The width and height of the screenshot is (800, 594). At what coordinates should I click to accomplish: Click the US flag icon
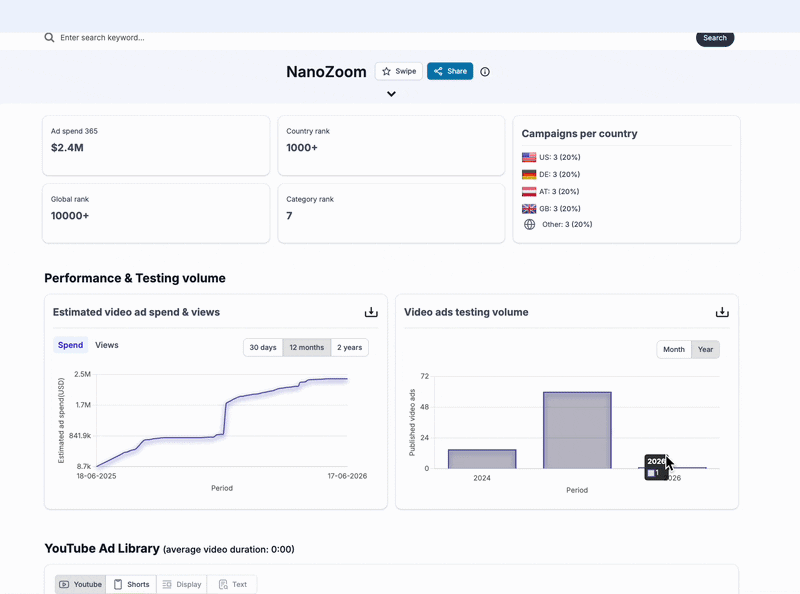(529, 157)
